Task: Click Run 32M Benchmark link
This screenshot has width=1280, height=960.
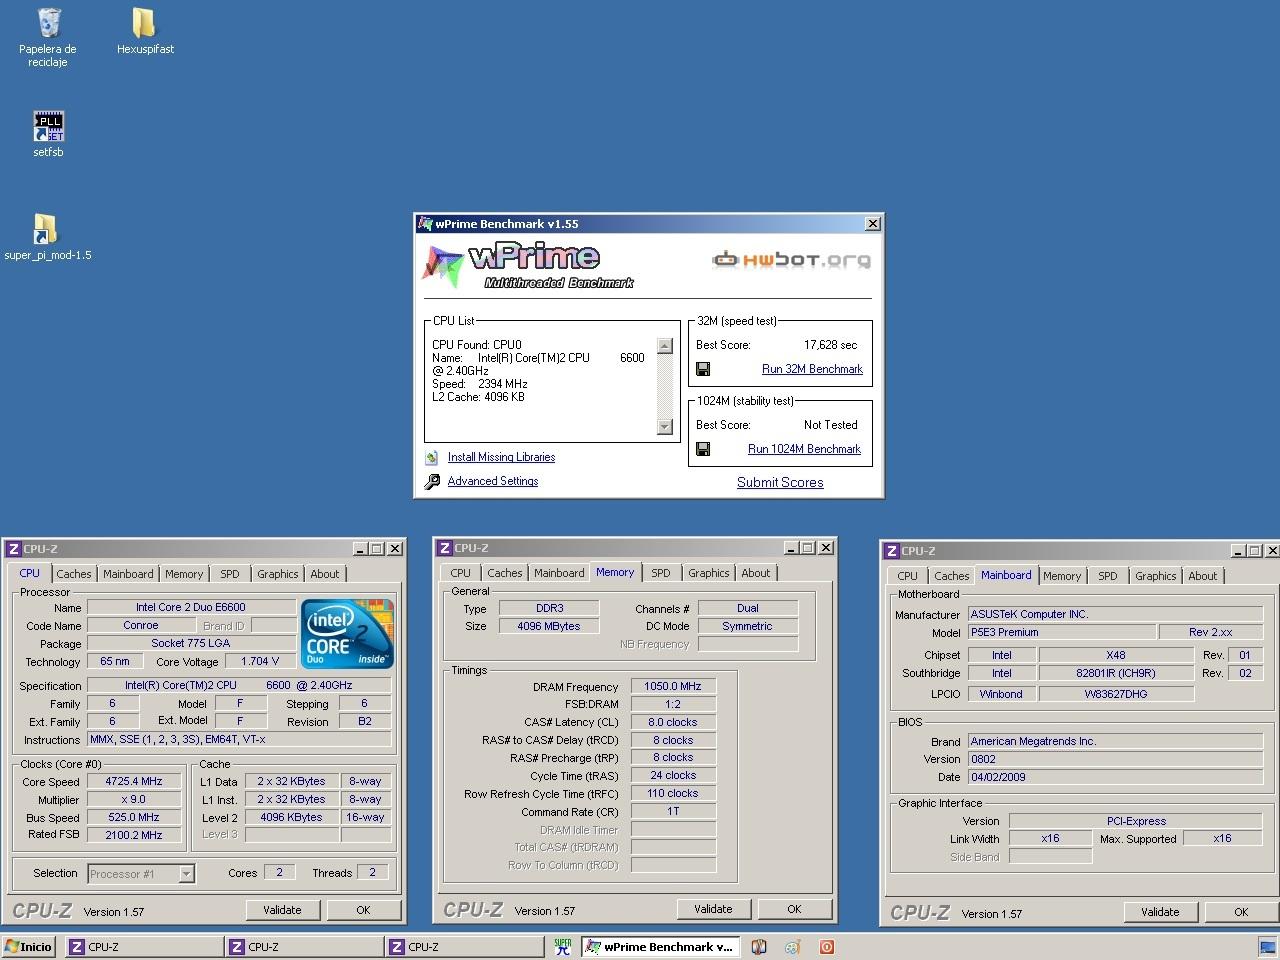Action: [x=812, y=369]
